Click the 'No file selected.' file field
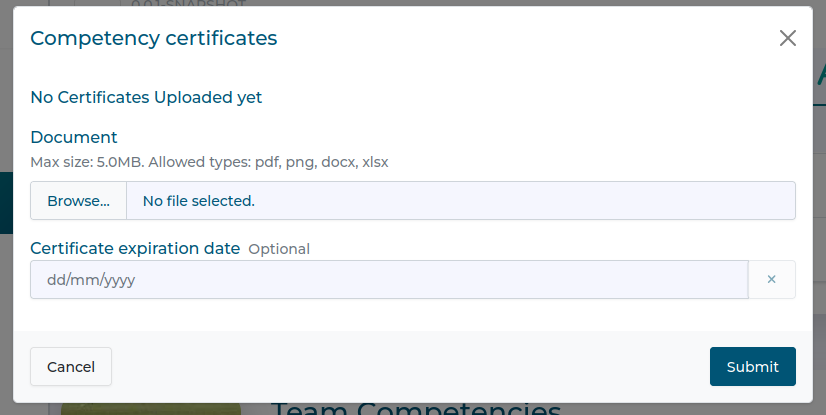This screenshot has height=415, width=826. [x=460, y=201]
